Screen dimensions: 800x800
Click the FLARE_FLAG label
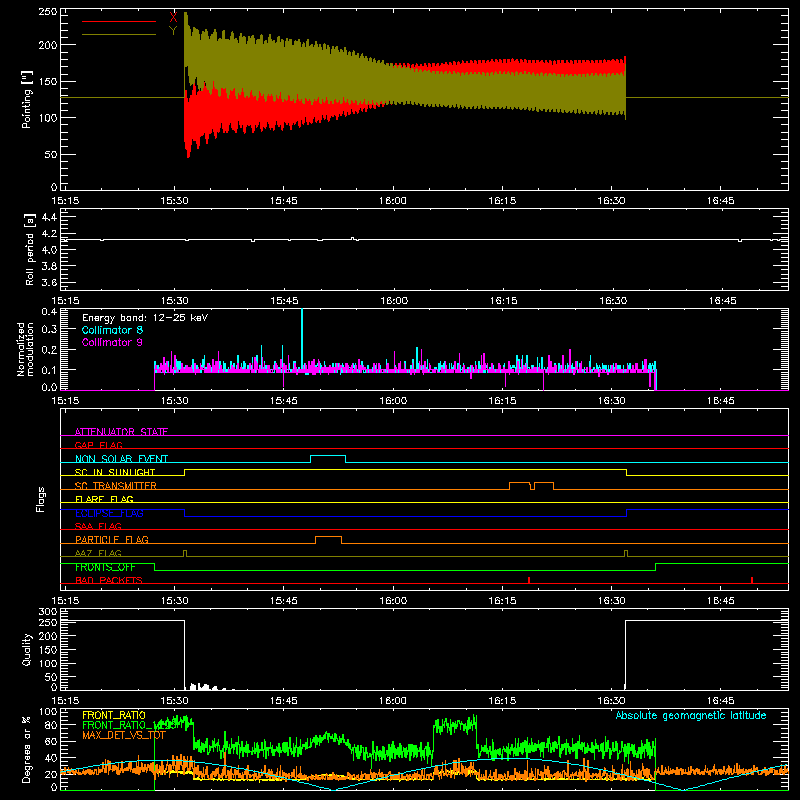point(104,499)
